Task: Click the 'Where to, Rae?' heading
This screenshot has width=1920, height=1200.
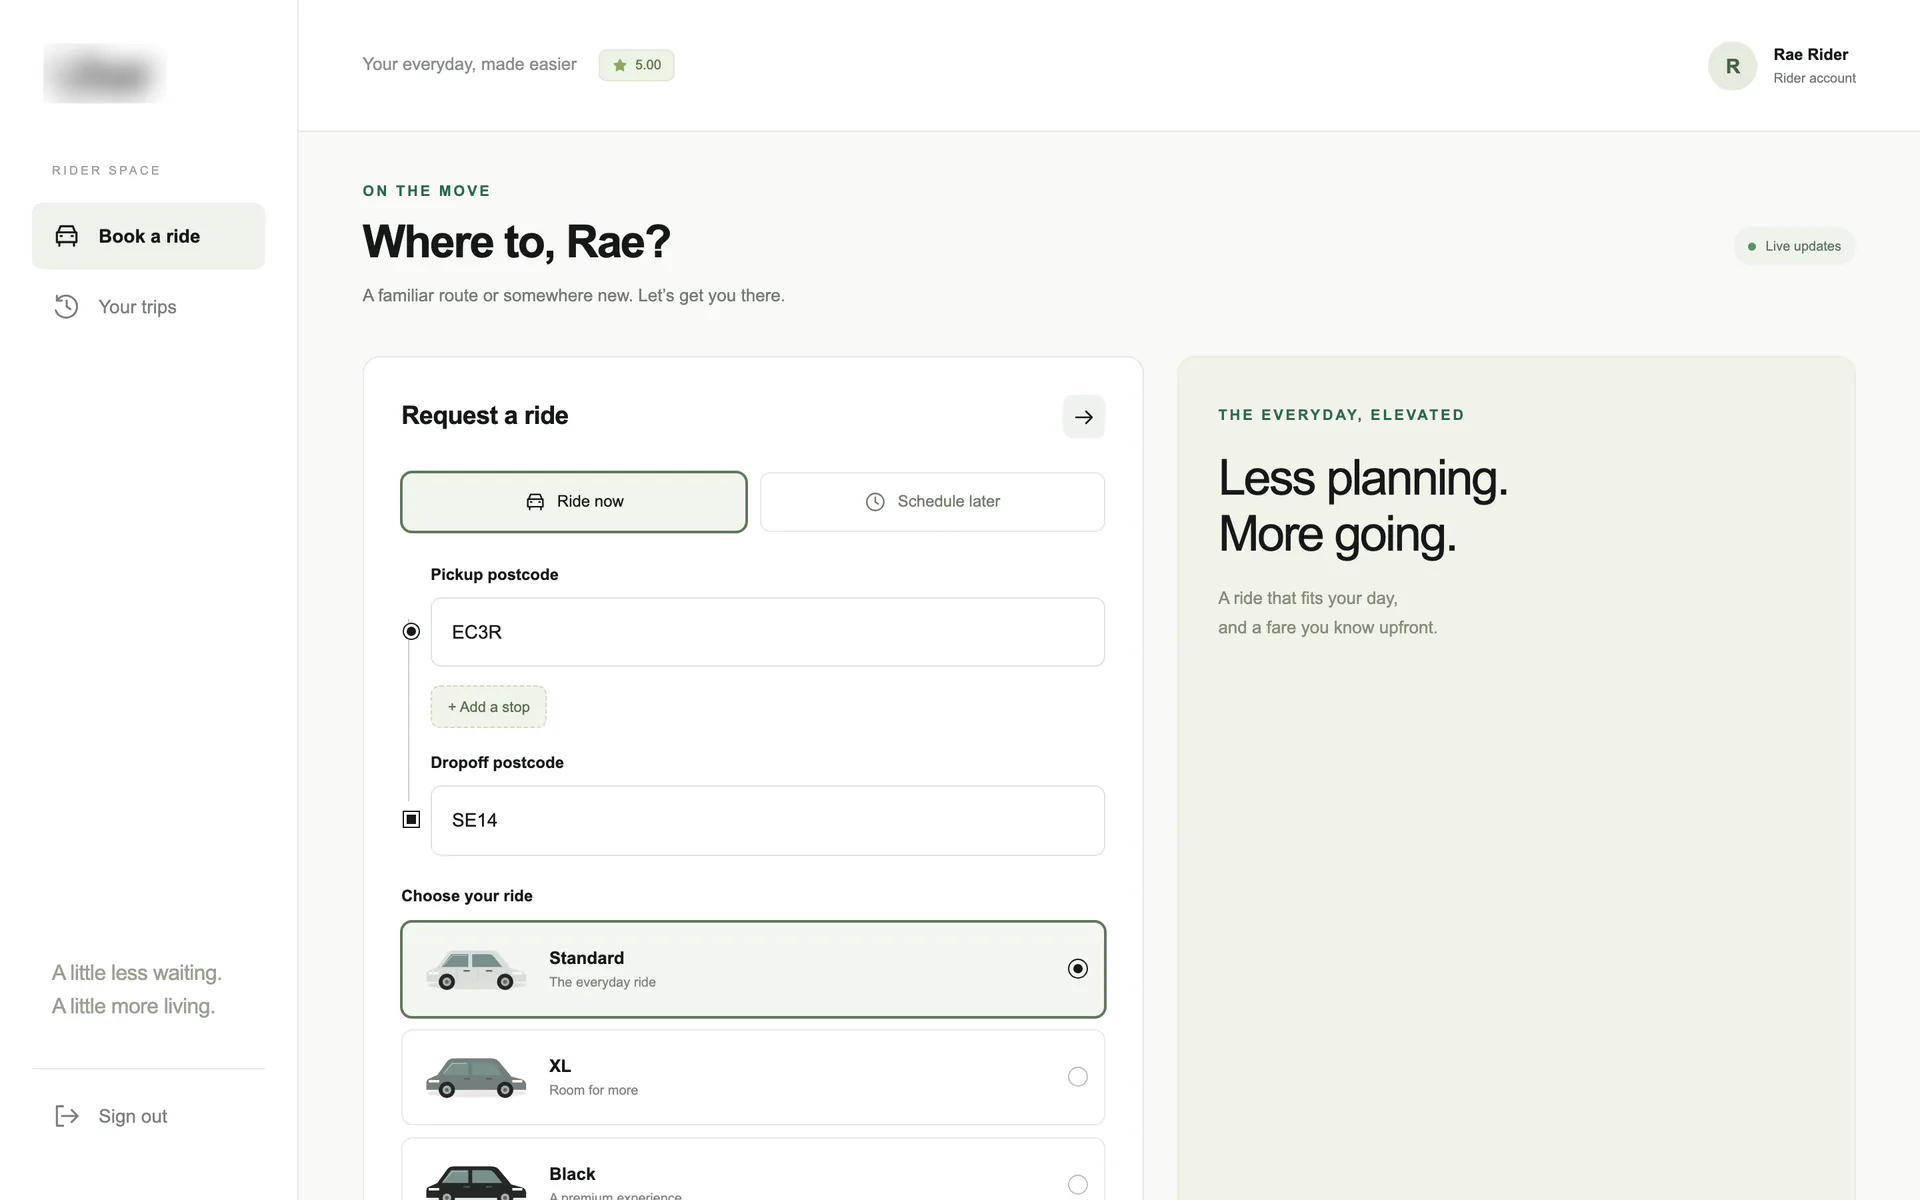Action: (x=516, y=242)
